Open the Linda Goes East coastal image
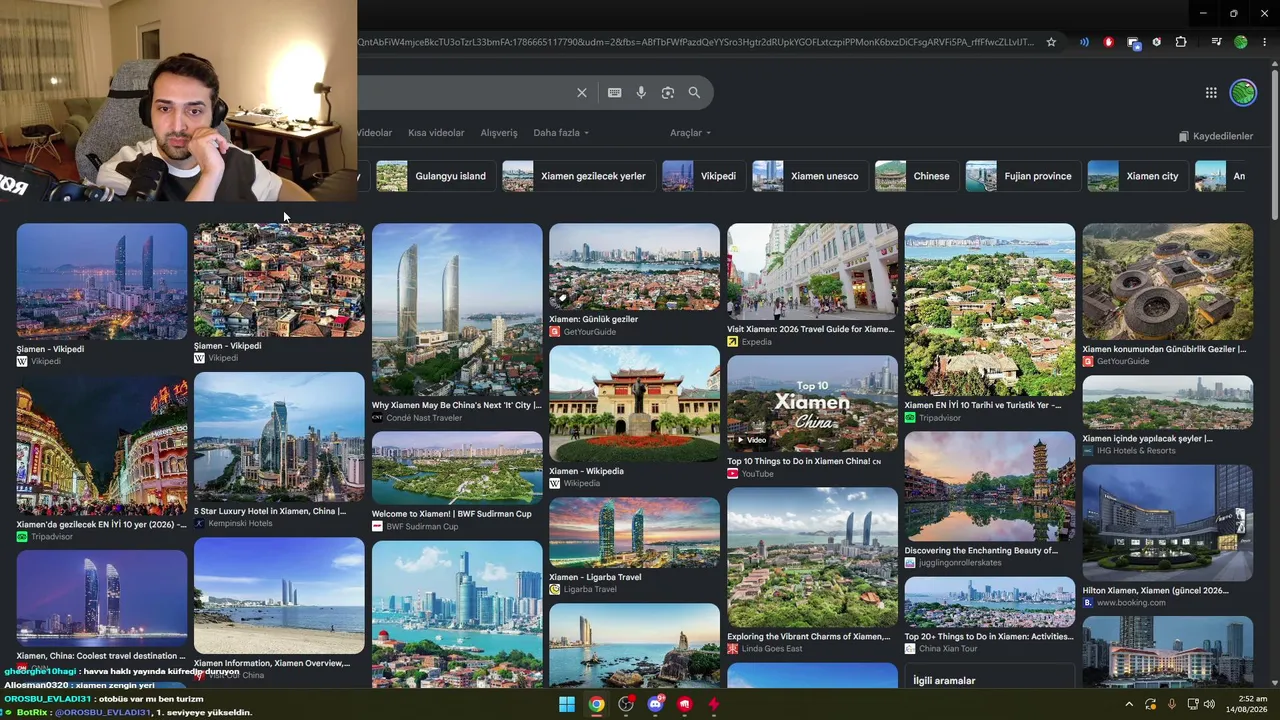This screenshot has height=720, width=1280. pos(812,557)
